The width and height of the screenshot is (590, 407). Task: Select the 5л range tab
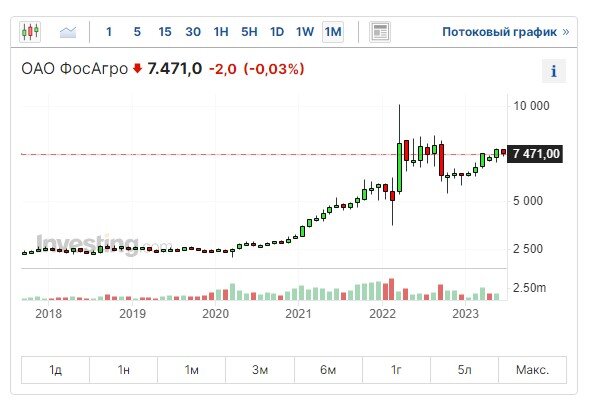(464, 370)
